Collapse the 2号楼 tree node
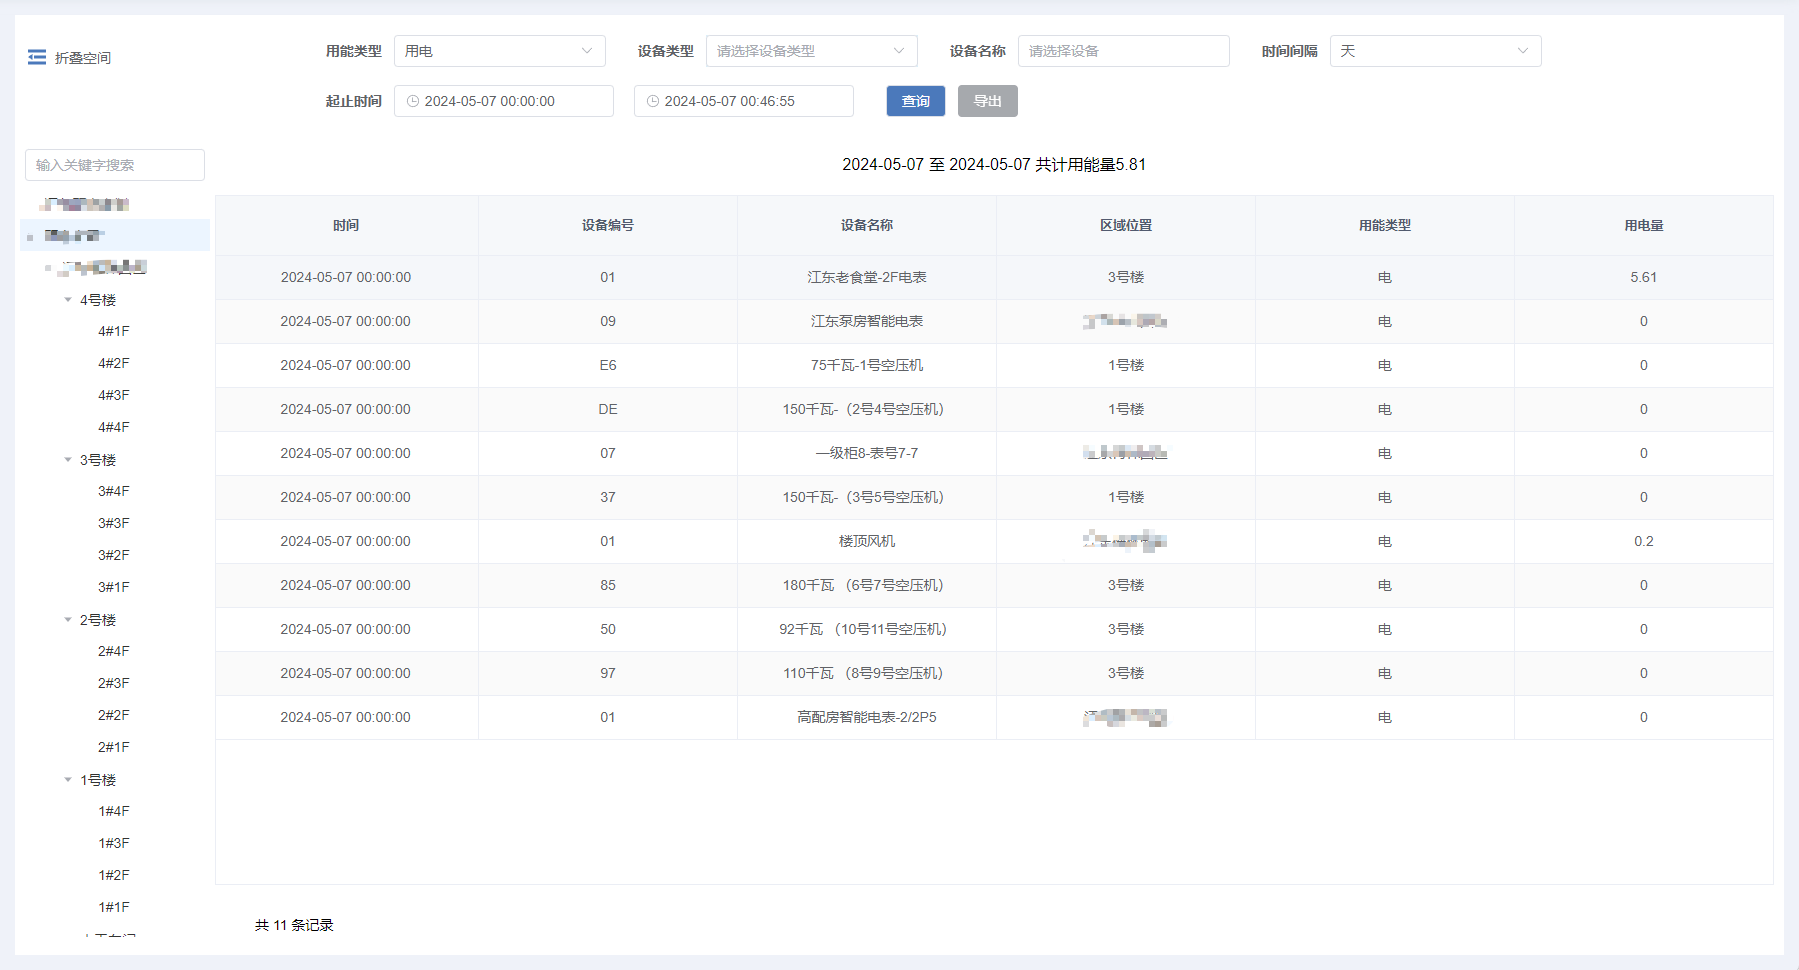Viewport: 1799px width, 970px height. (68, 620)
